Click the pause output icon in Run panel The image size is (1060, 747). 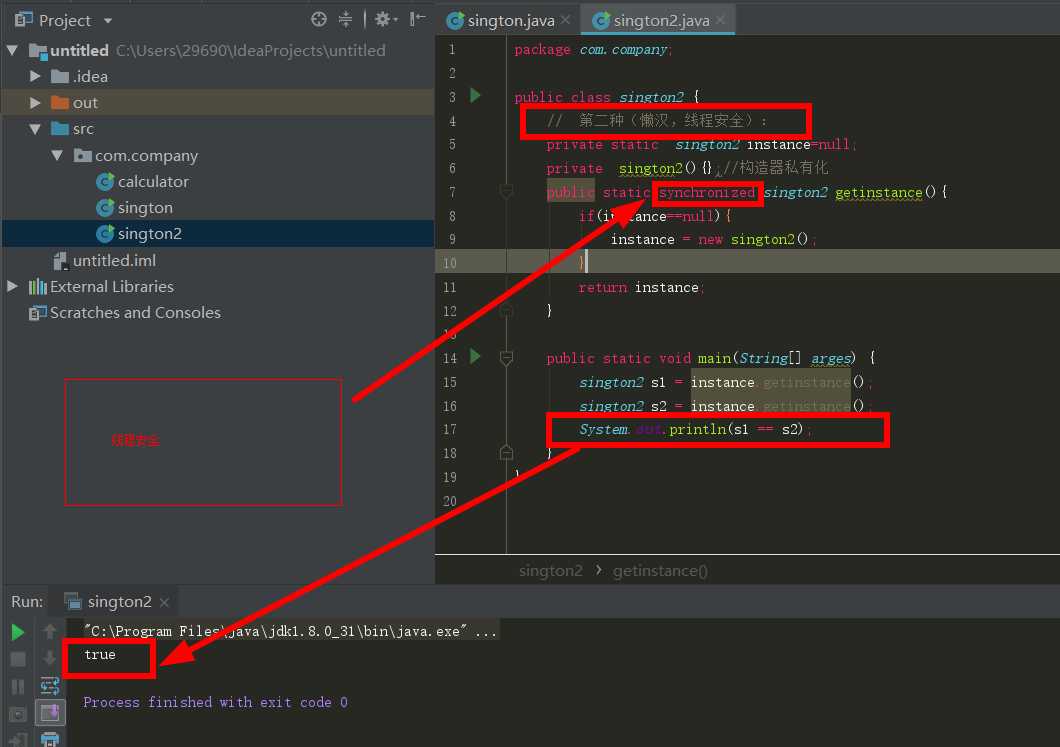(18, 687)
